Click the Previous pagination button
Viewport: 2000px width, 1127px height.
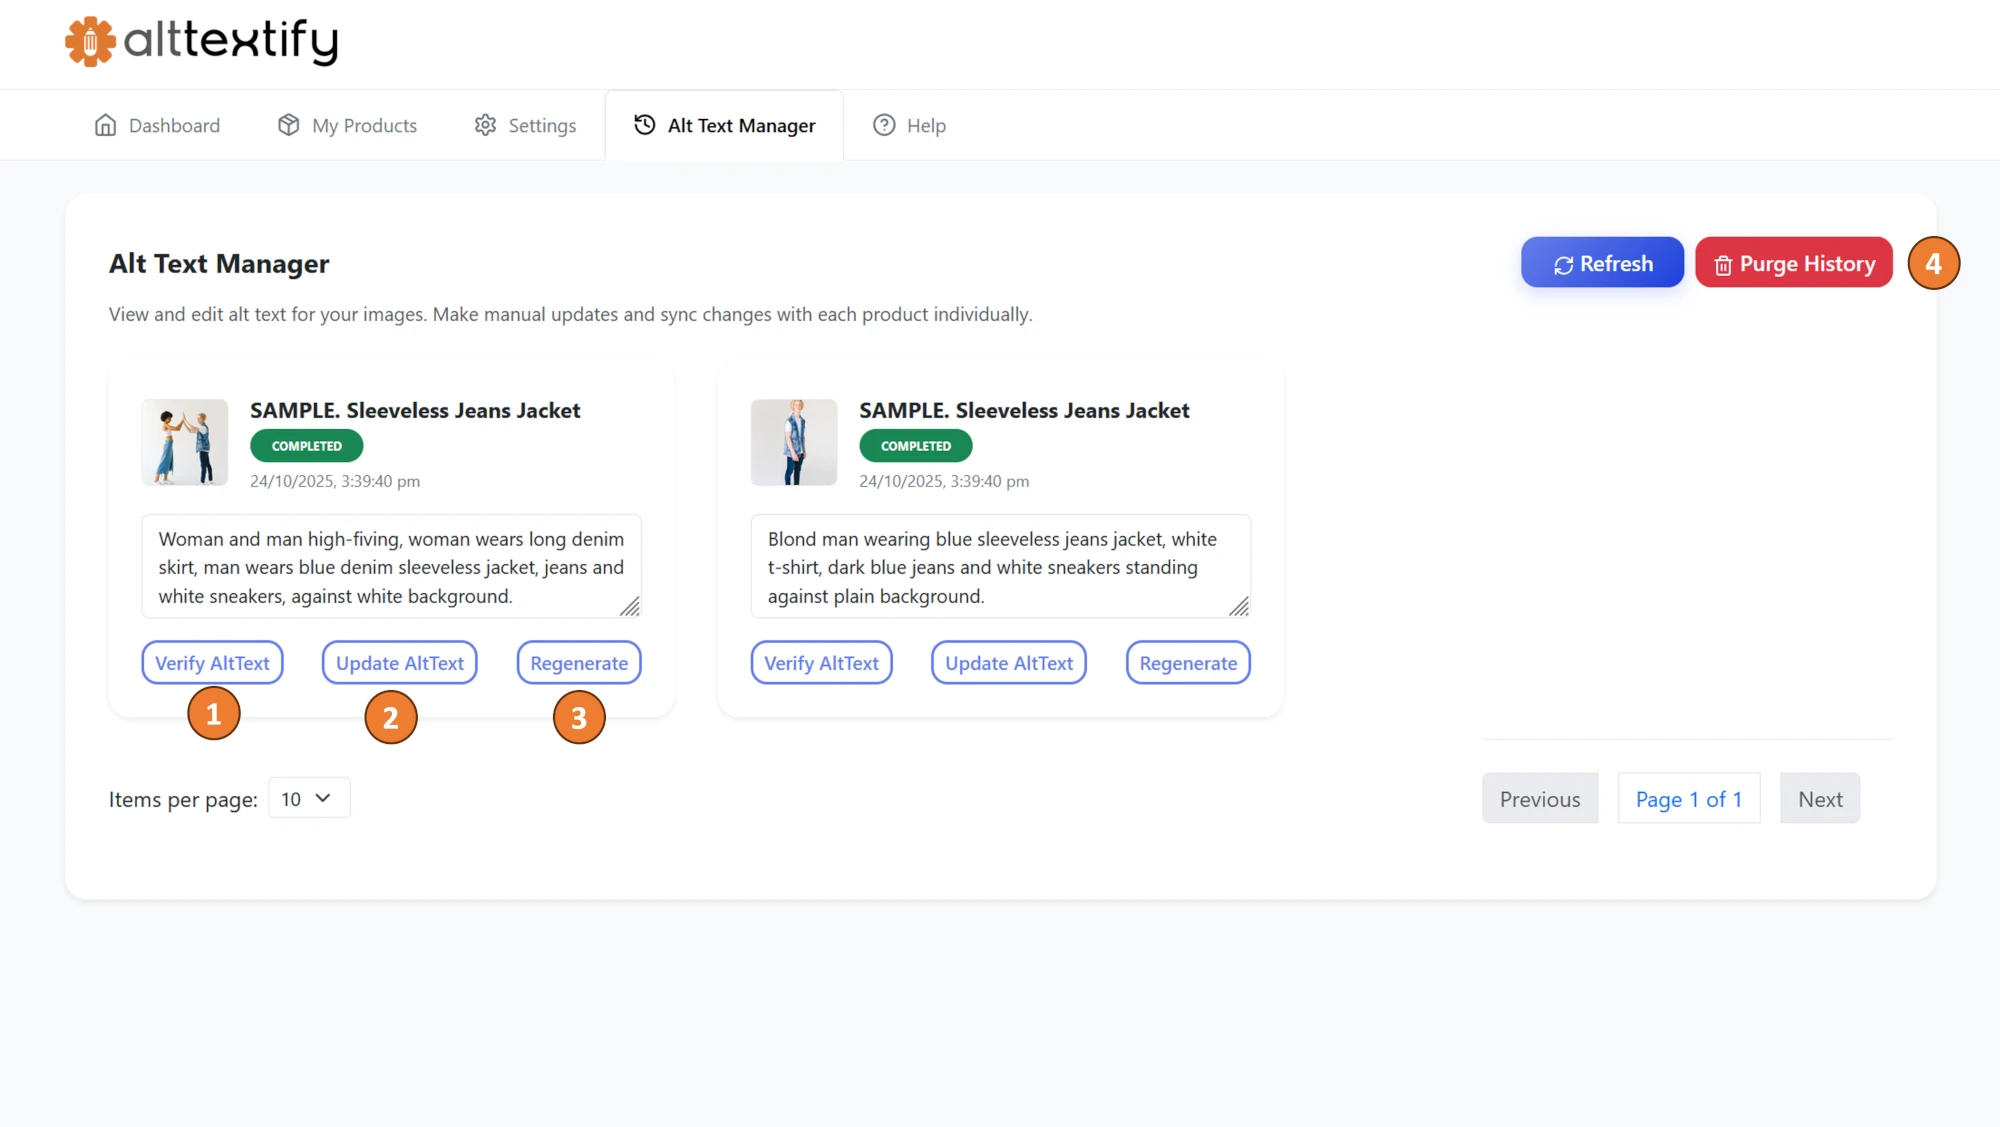pyautogui.click(x=1539, y=798)
